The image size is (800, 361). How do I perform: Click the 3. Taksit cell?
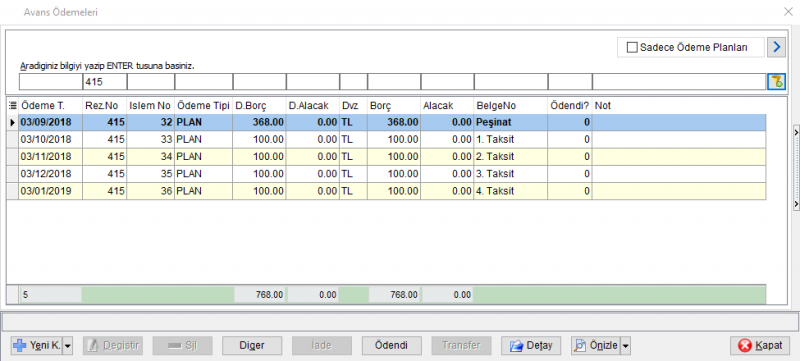click(511, 173)
